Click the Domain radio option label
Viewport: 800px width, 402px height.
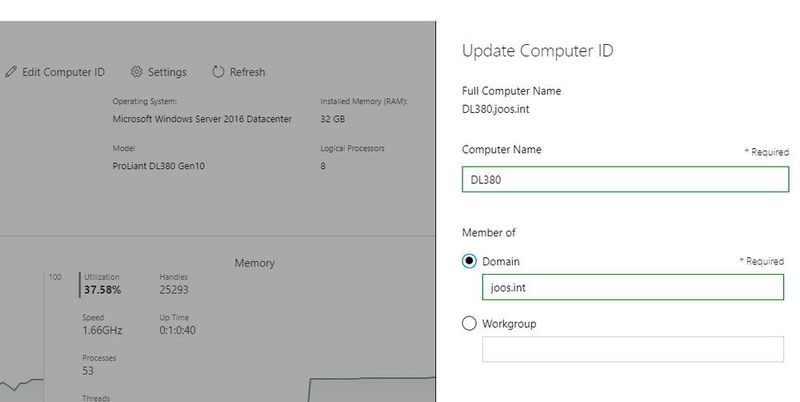pos(501,262)
